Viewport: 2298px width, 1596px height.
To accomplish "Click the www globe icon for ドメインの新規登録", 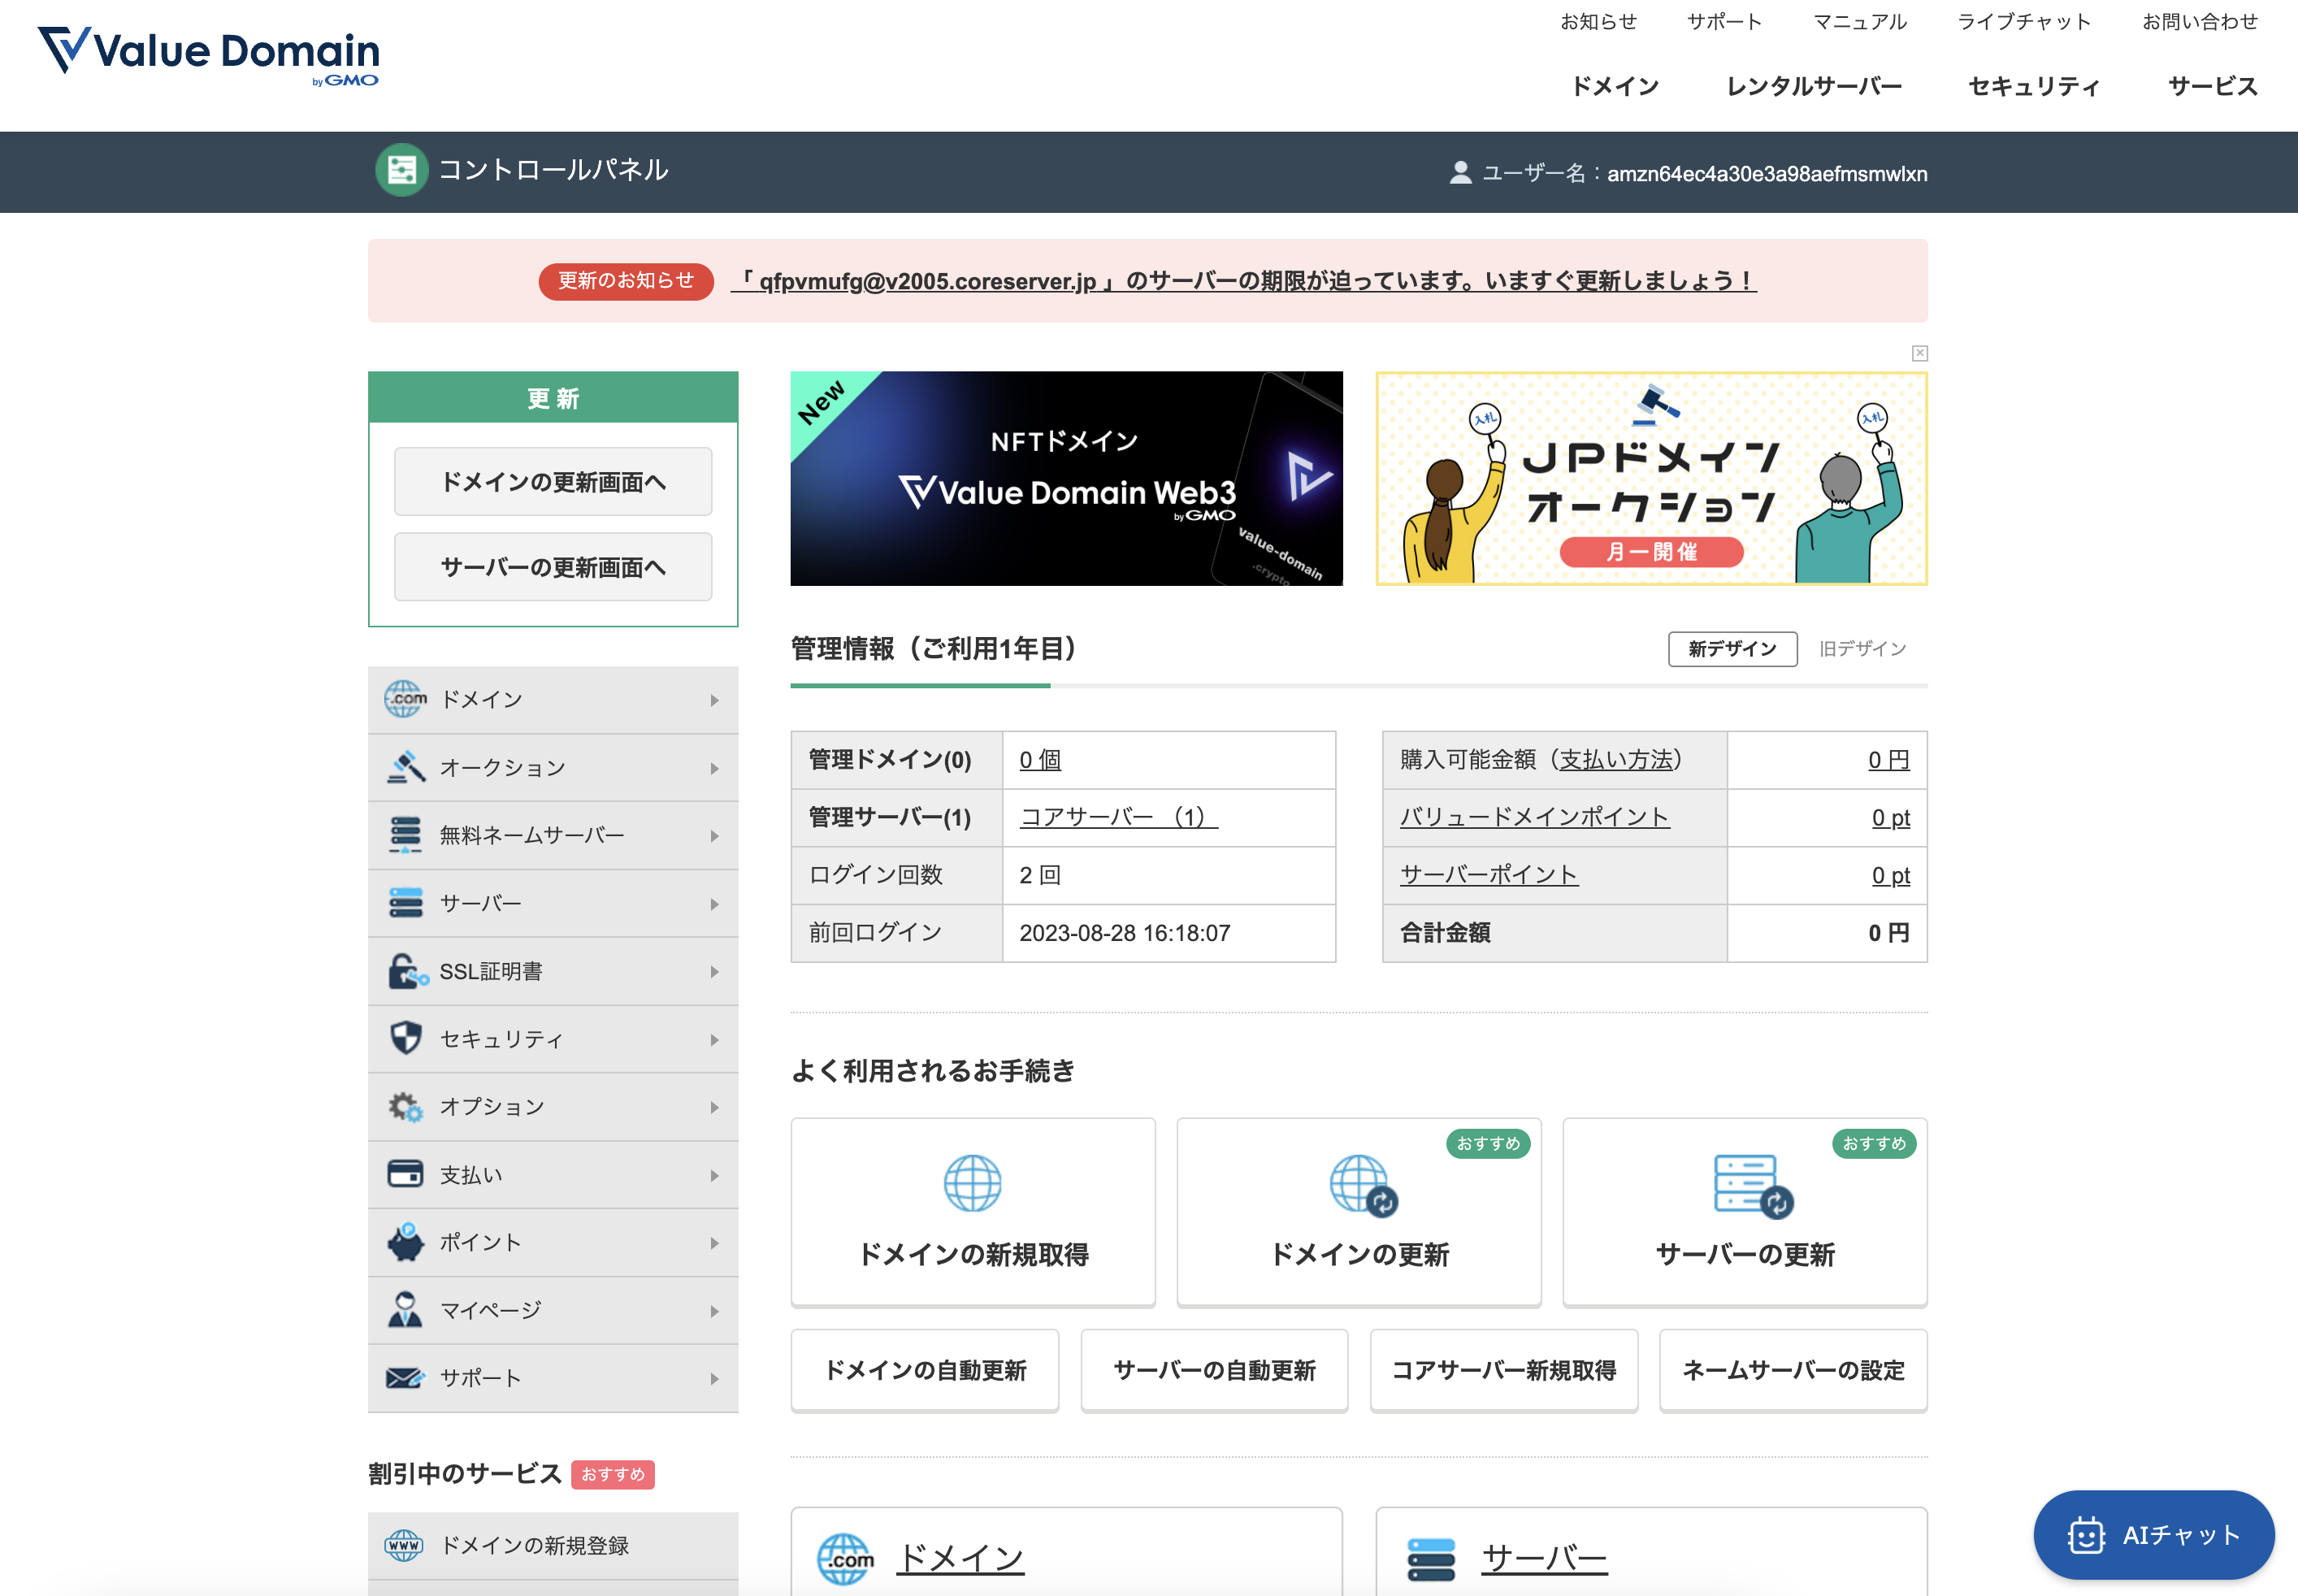I will click(404, 1545).
